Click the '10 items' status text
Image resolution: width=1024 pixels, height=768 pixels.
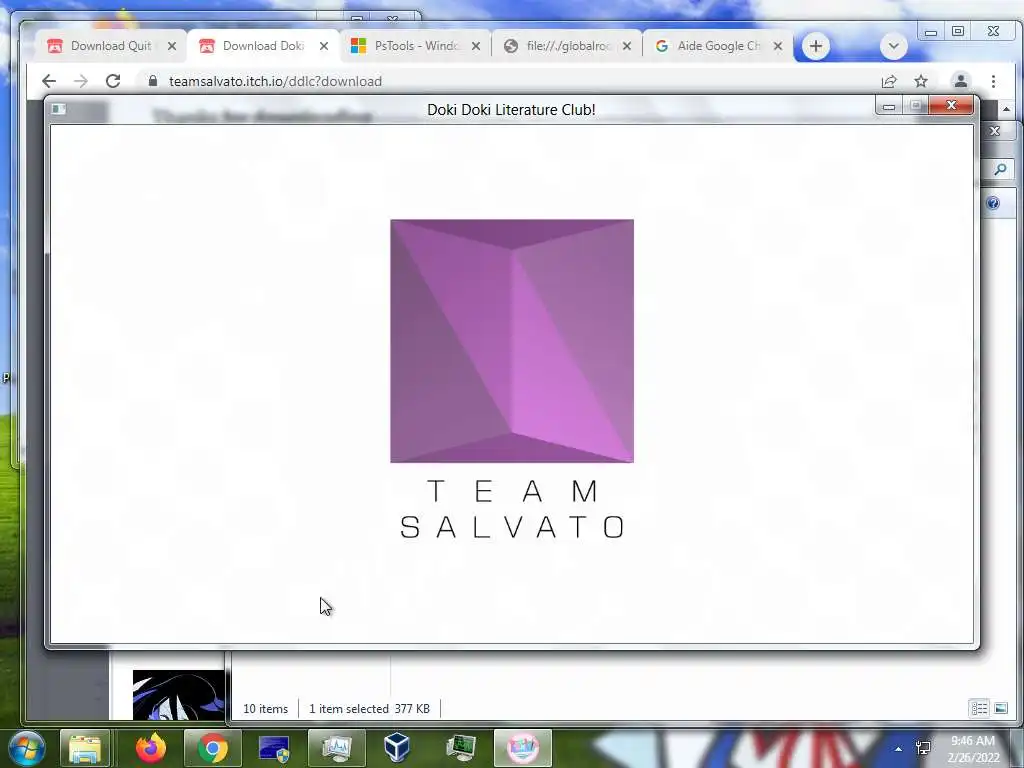click(265, 709)
